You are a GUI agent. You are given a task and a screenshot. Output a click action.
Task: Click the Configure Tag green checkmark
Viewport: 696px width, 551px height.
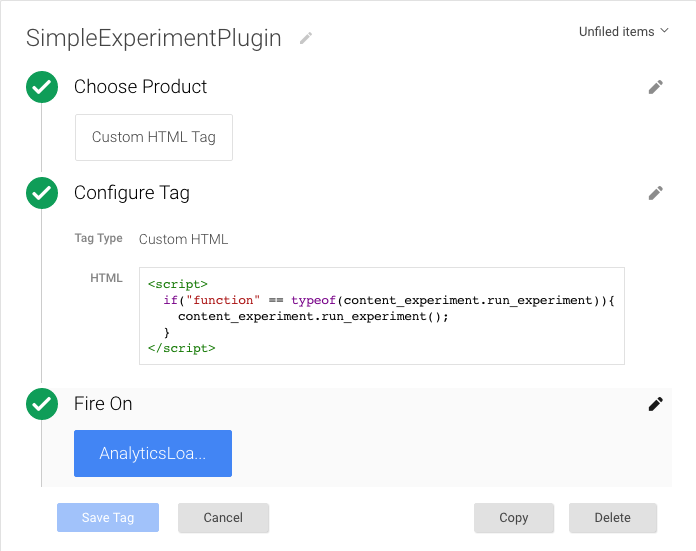tap(42, 193)
